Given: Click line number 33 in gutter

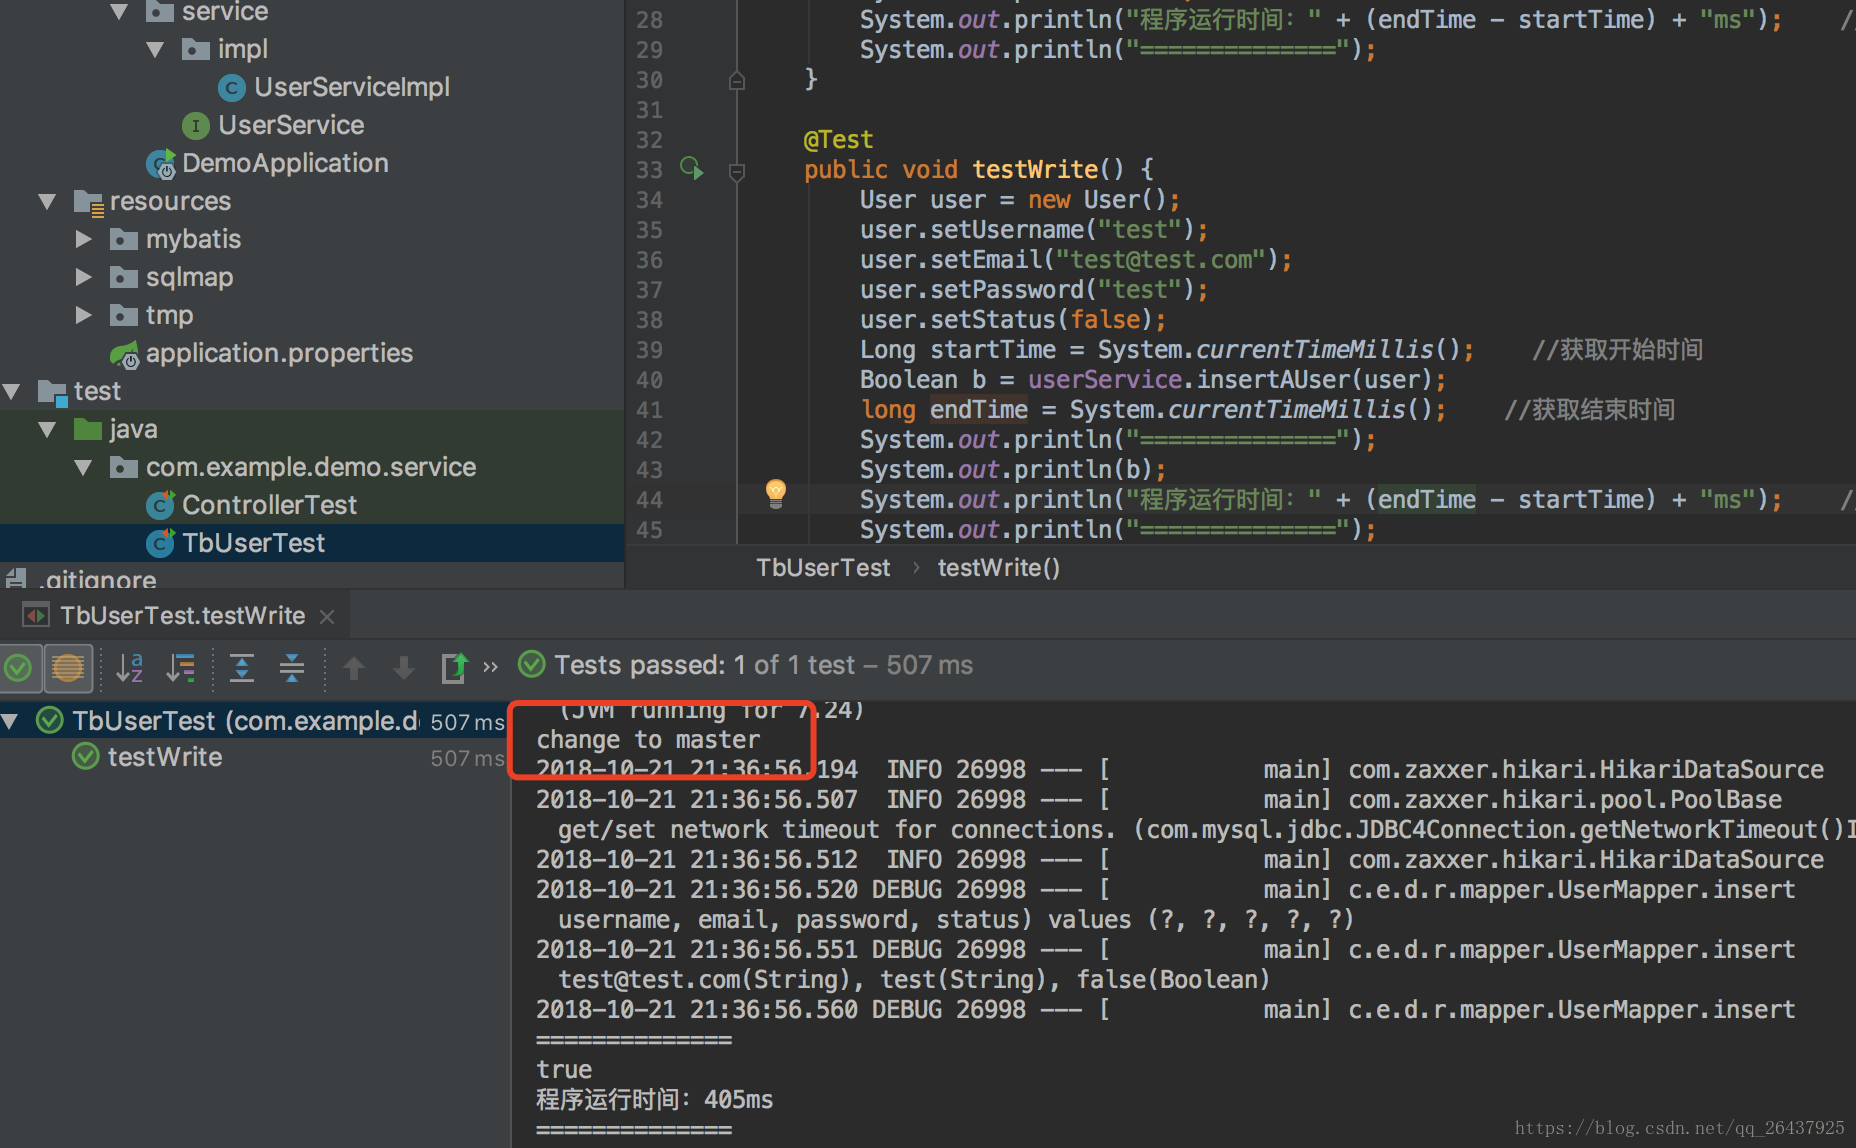Looking at the screenshot, I should point(649,170).
